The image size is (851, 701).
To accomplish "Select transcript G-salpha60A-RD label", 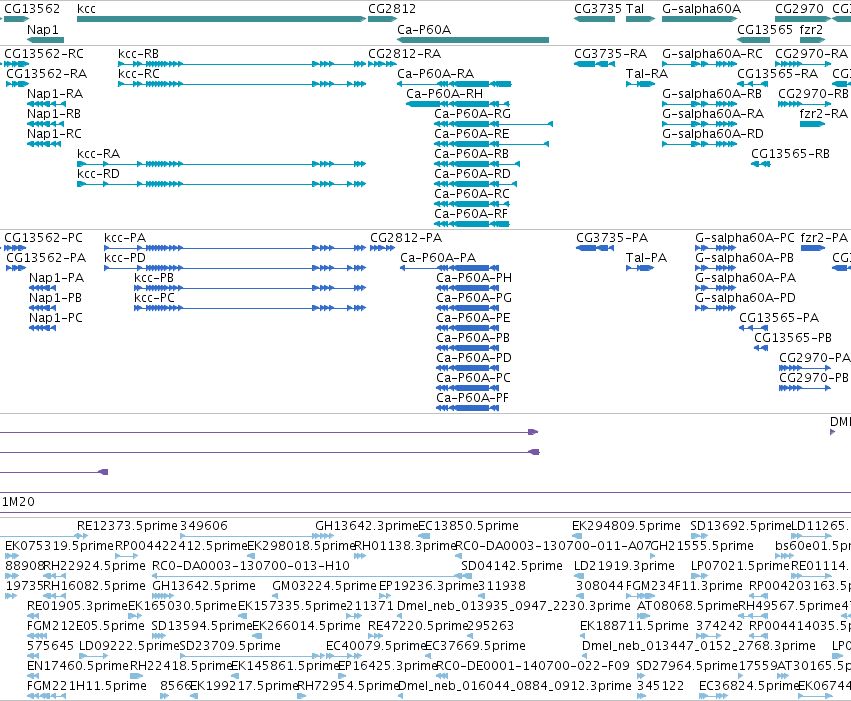I will 713,134.
